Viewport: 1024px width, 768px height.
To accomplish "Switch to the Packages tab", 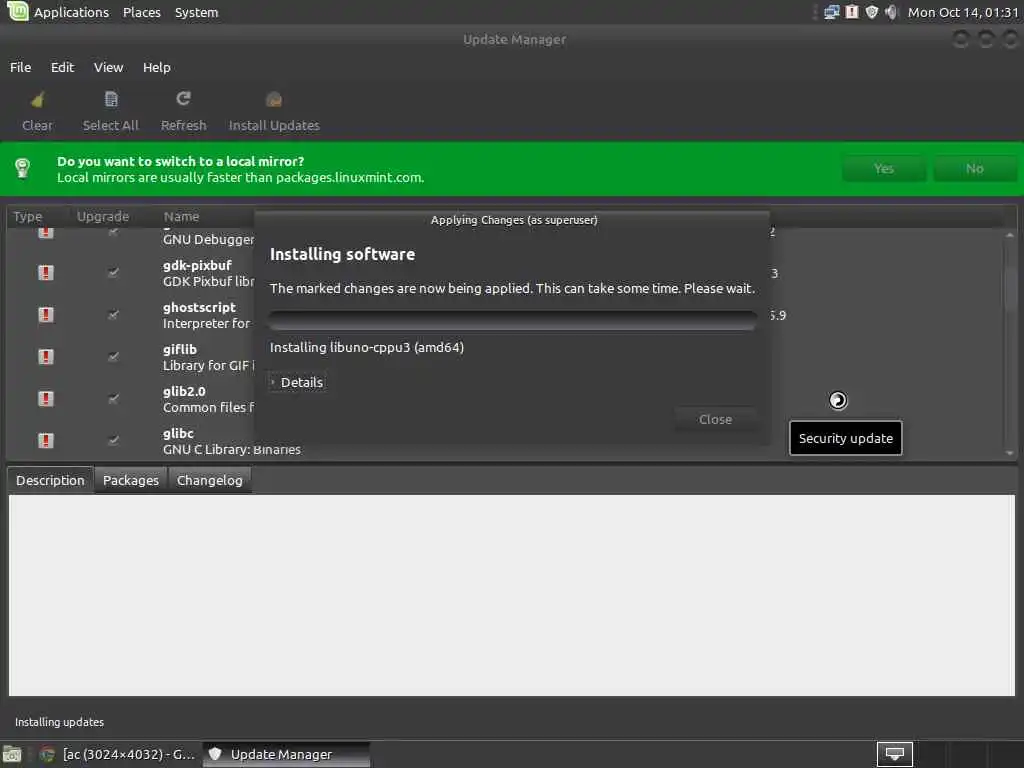I will click(x=131, y=480).
